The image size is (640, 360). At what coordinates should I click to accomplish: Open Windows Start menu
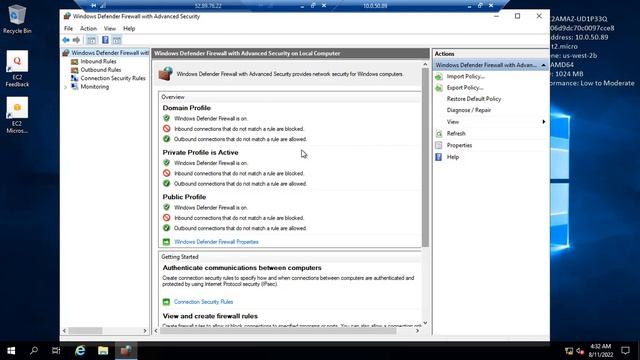click(11, 351)
